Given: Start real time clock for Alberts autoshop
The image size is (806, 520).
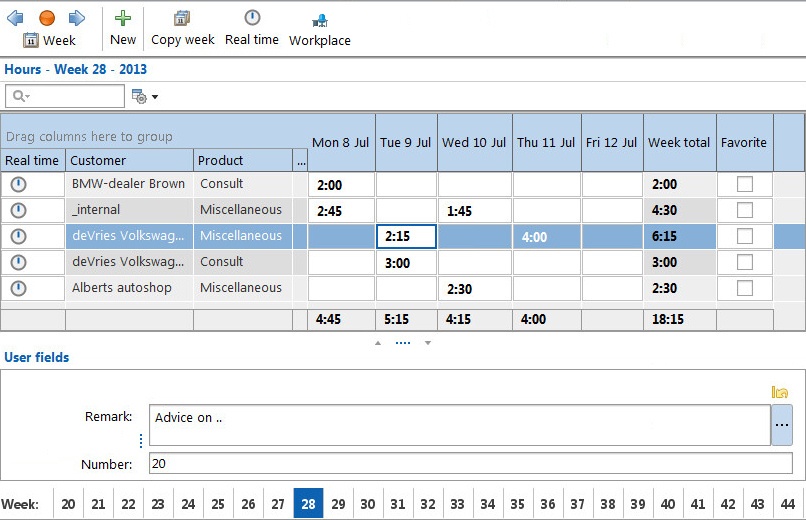Looking at the screenshot, I should (19, 288).
